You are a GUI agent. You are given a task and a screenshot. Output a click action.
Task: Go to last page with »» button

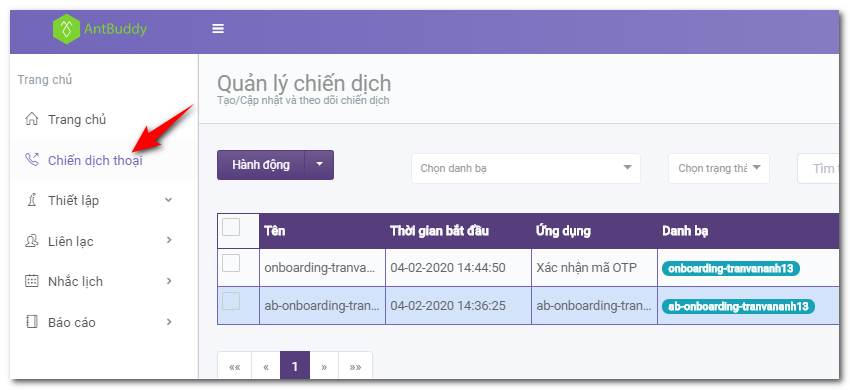click(356, 366)
